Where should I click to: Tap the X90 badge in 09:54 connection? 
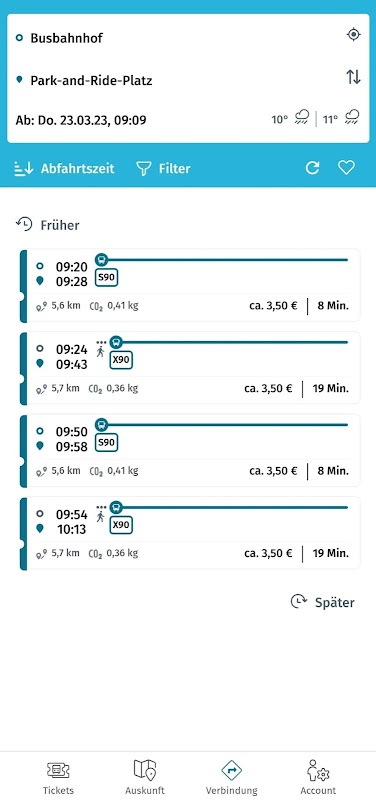click(121, 525)
